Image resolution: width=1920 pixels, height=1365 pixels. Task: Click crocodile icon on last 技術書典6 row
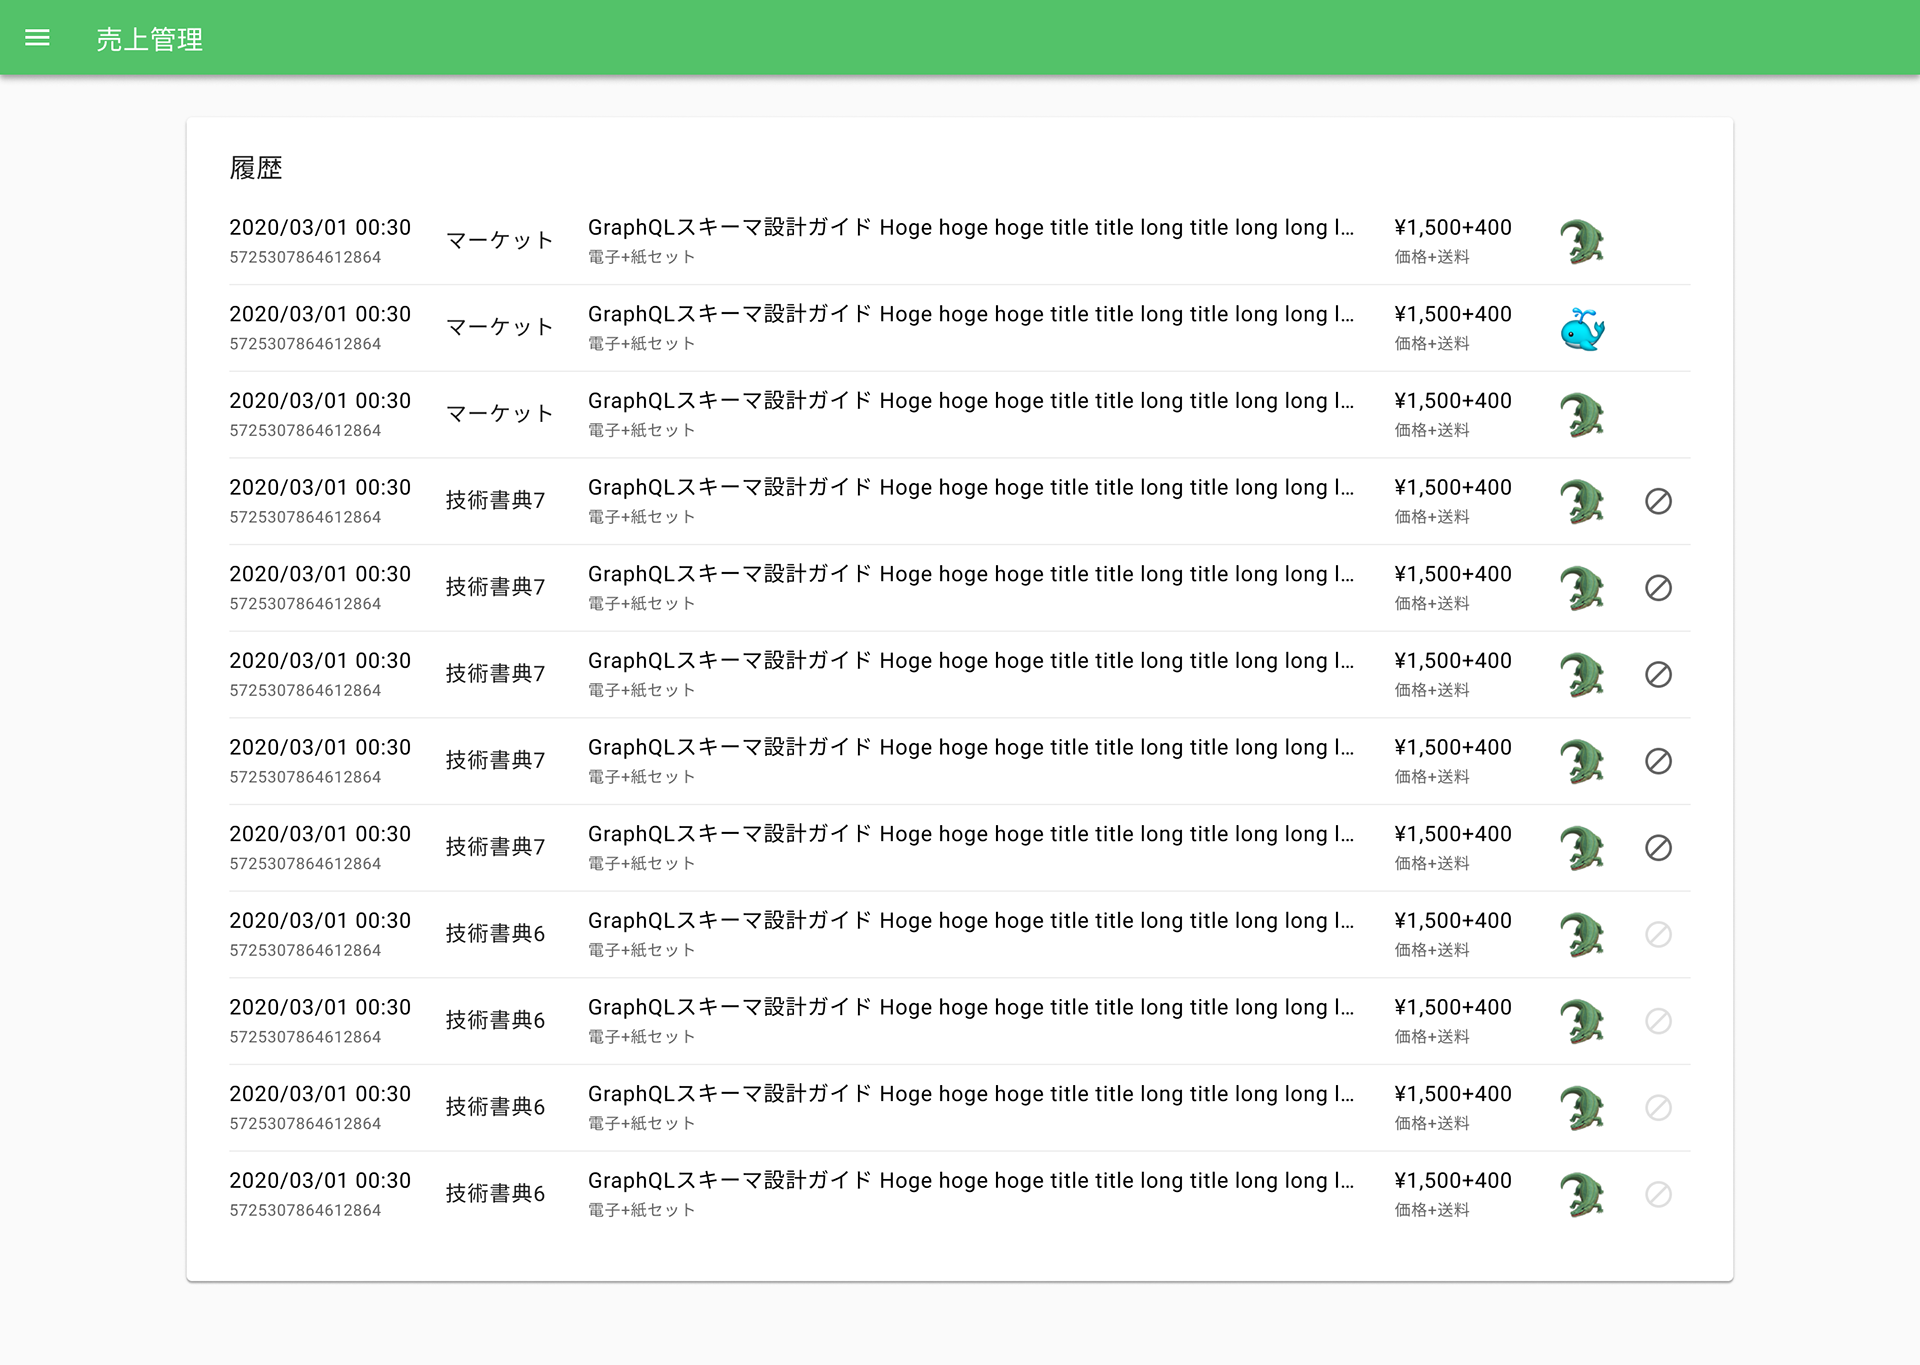coord(1582,1194)
